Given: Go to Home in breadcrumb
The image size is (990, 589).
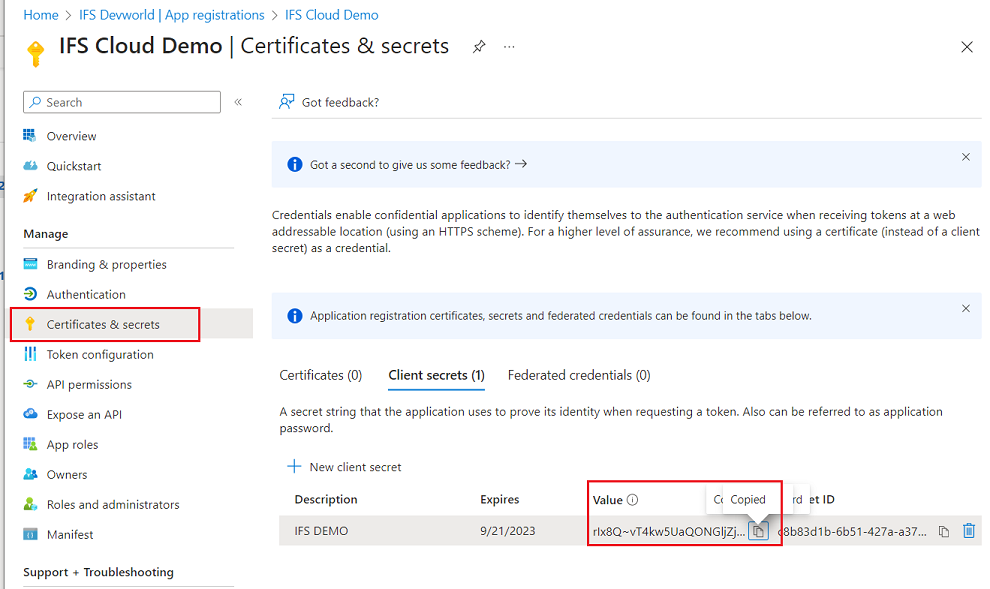Looking at the screenshot, I should point(41,15).
